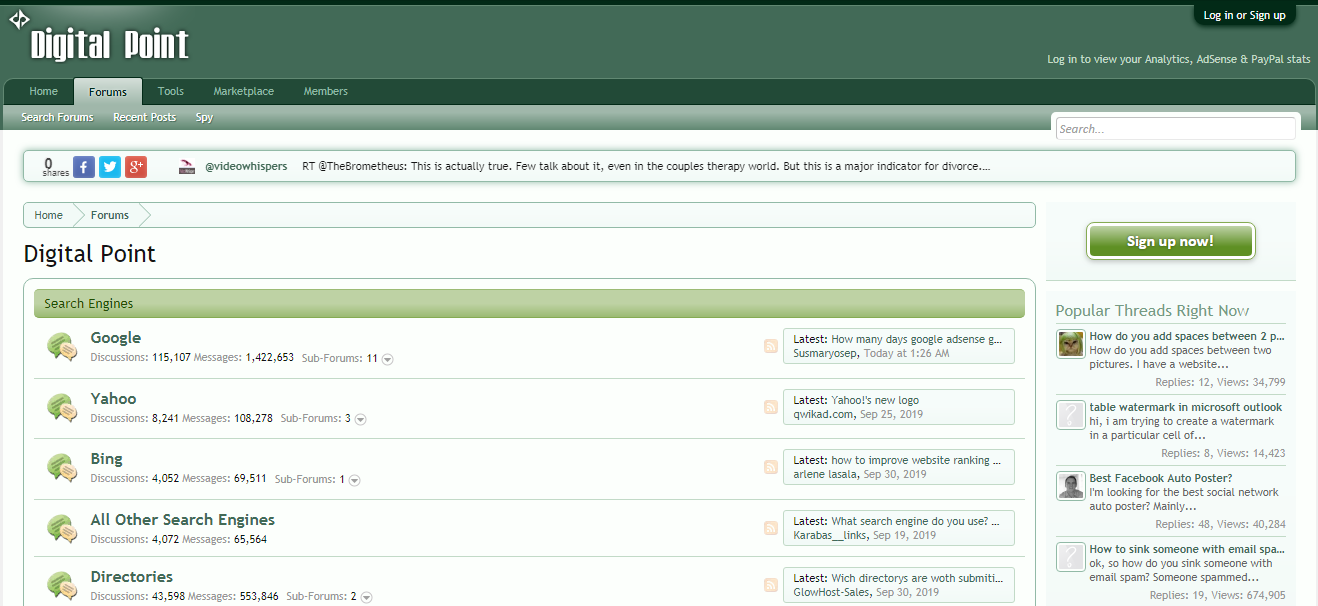1318x606 pixels.
Task: Click Log in or Sign up
Action: click(x=1244, y=15)
